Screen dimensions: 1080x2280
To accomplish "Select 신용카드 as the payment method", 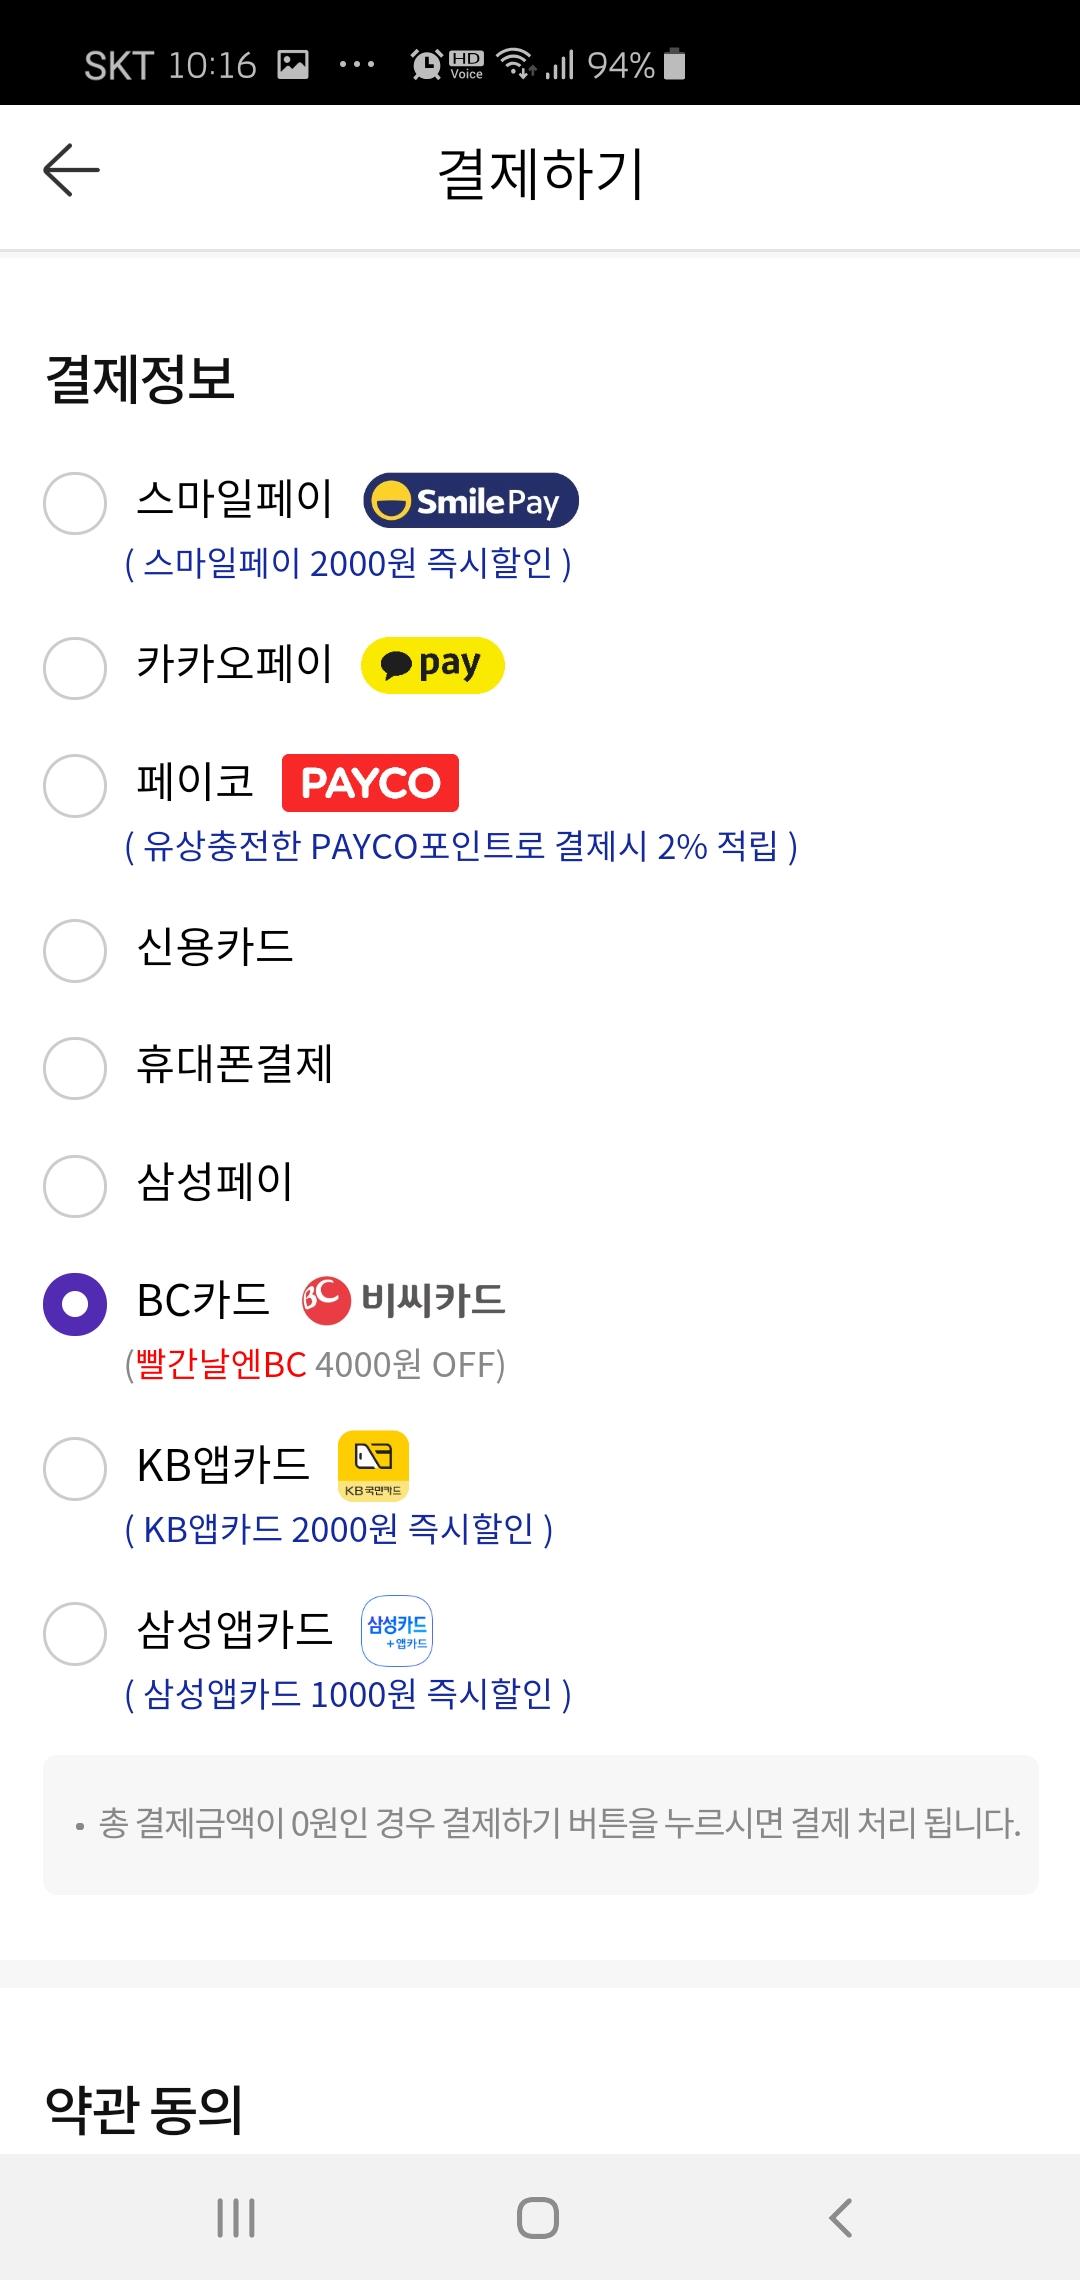I will click(75, 950).
